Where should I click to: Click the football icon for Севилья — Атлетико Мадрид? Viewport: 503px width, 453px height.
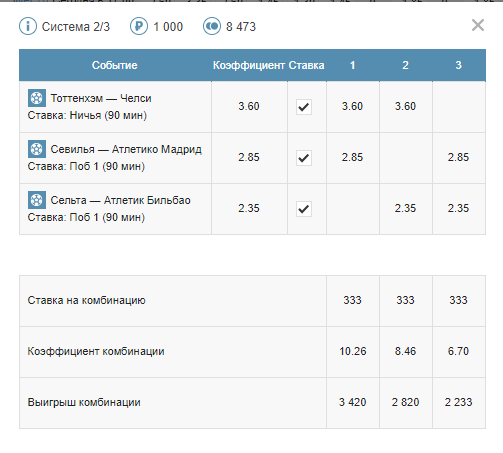(37, 149)
